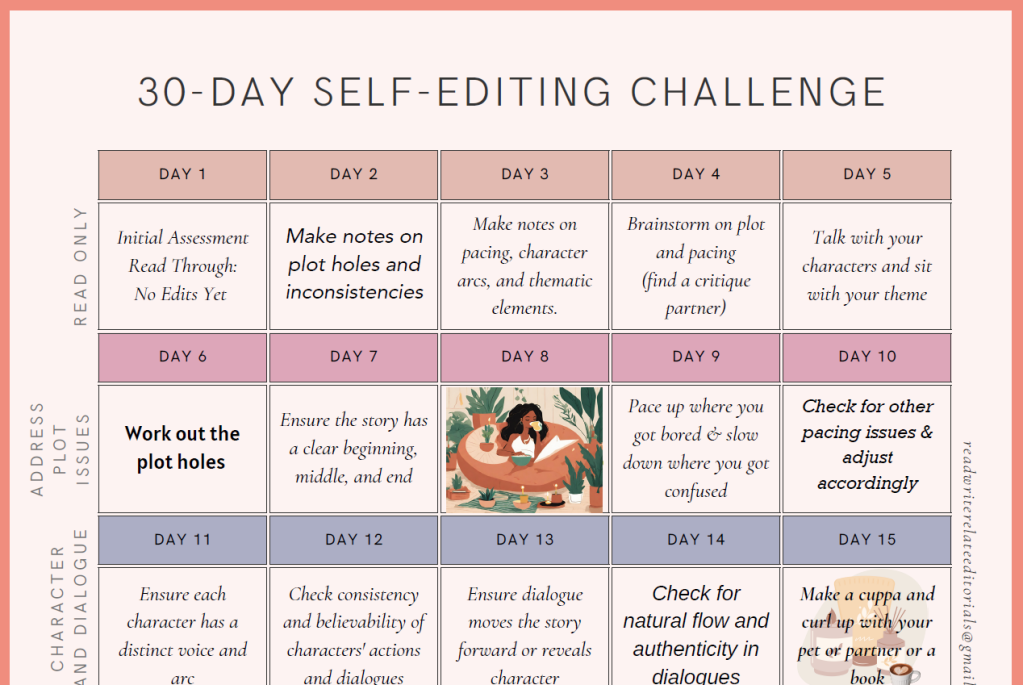Click the READ ONLY vertical row label
1023x685 pixels.
pos(80,266)
